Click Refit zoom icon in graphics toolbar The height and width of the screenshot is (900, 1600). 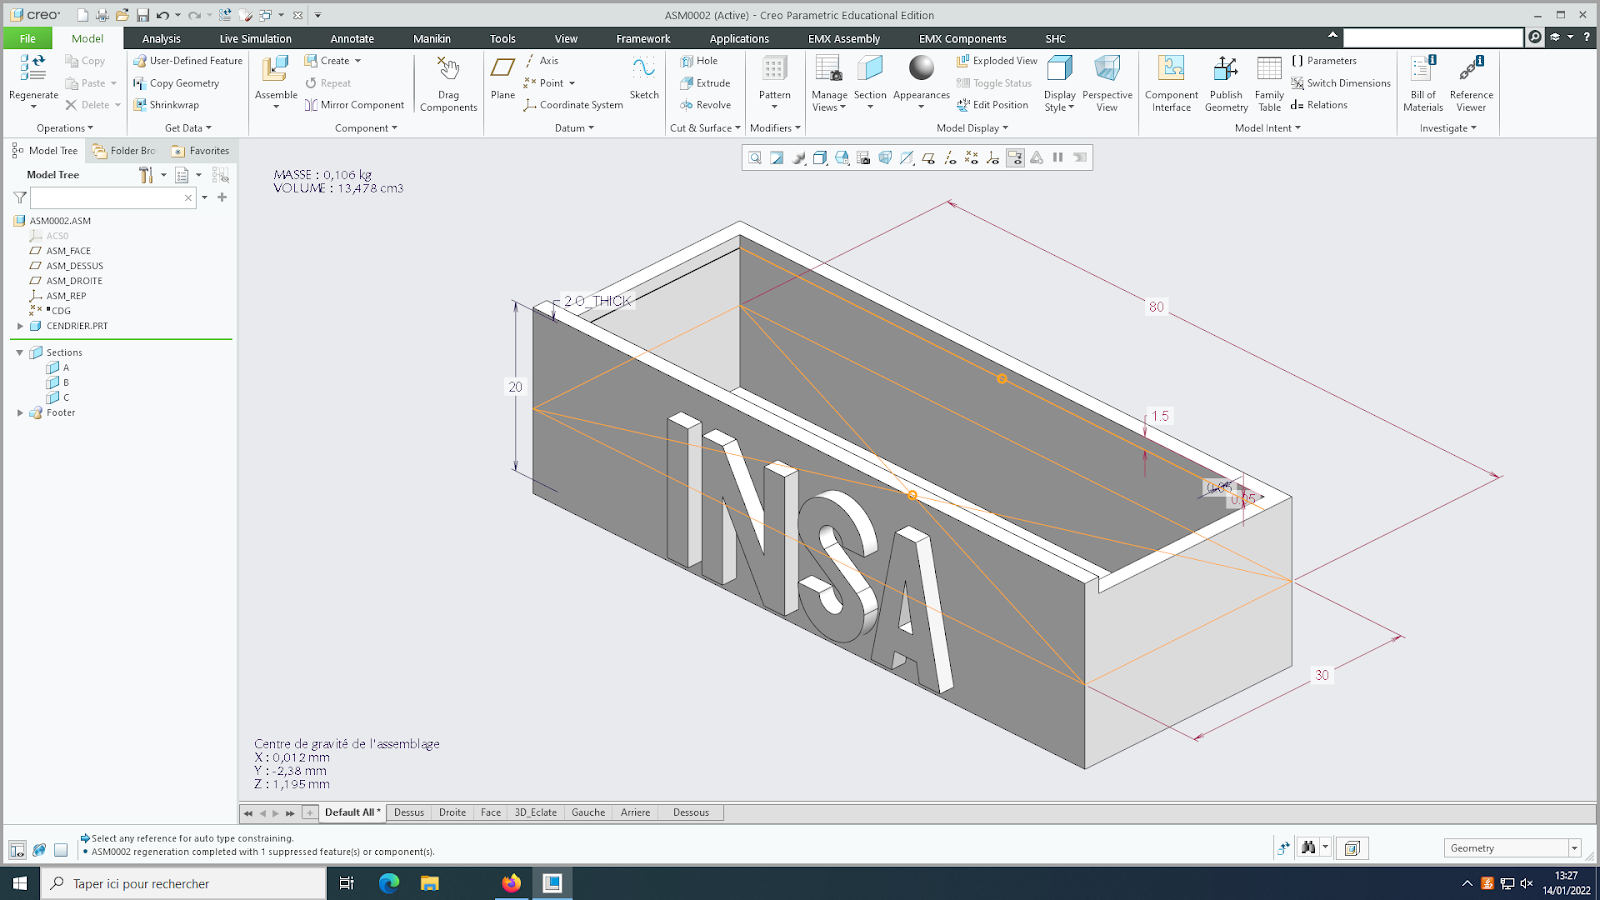click(x=755, y=158)
